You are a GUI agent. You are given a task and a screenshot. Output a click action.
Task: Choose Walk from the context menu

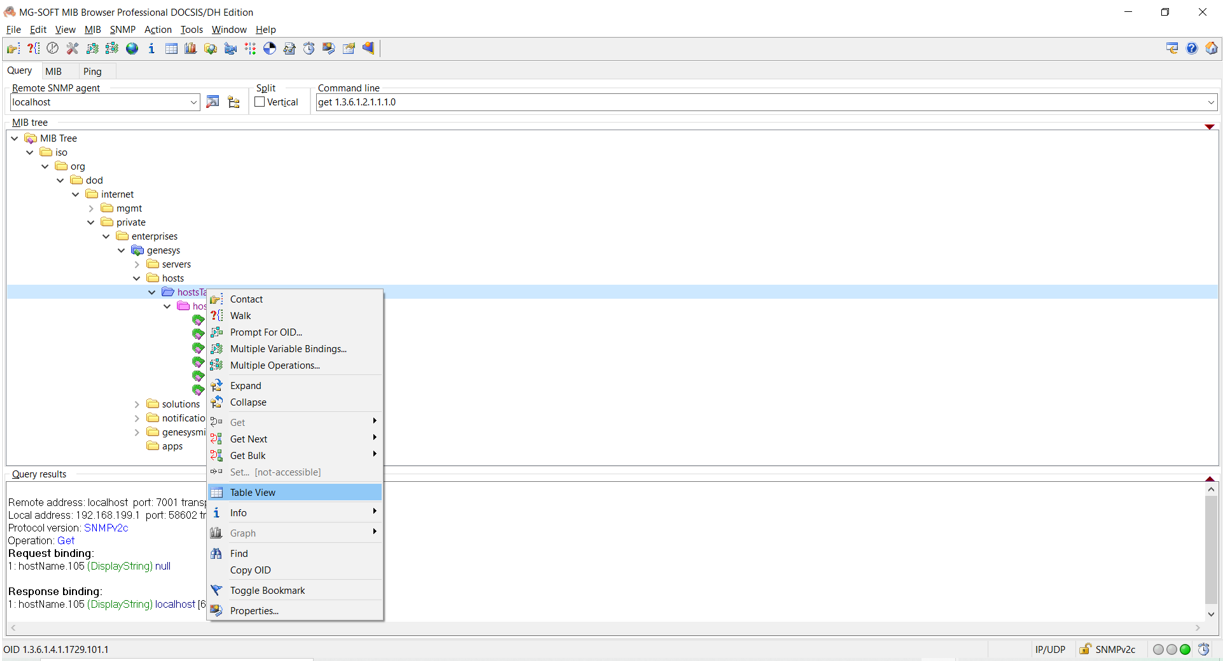click(x=240, y=316)
